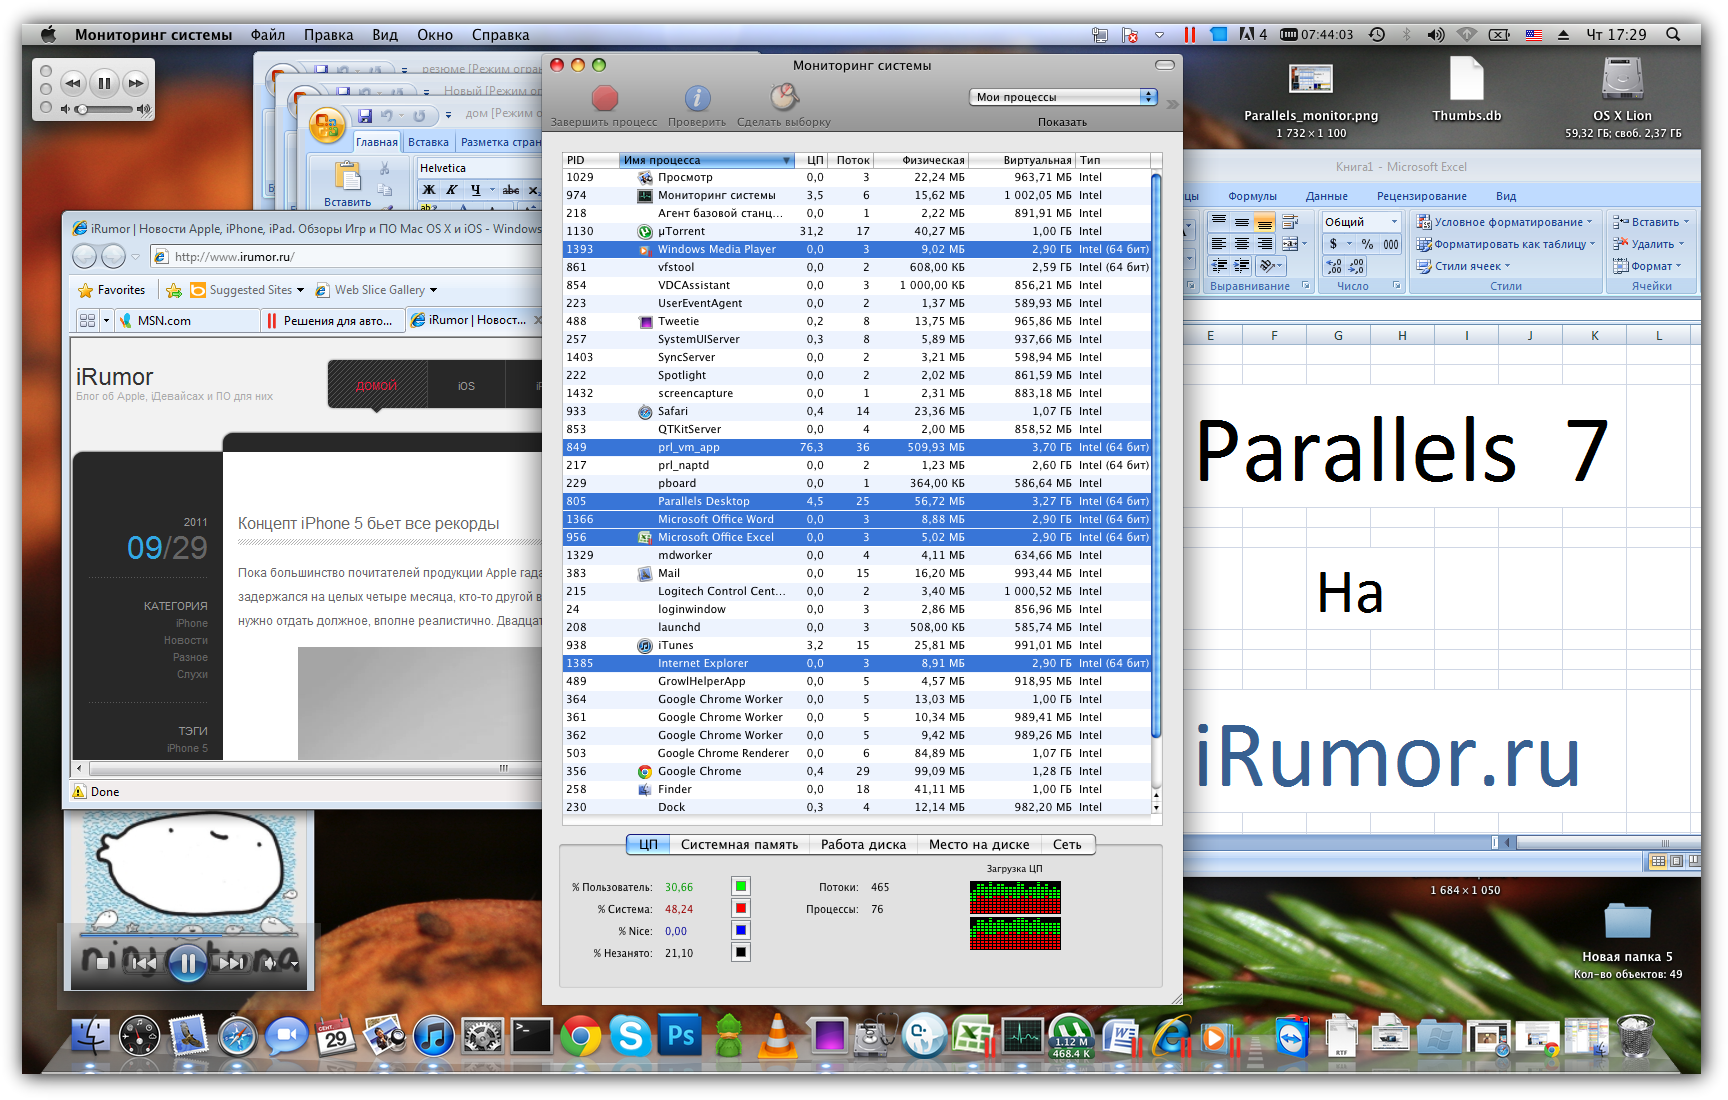This screenshot has height=1100, width=1728.
Task: Toggle Excel center horizontal alignment
Action: [x=1241, y=244]
